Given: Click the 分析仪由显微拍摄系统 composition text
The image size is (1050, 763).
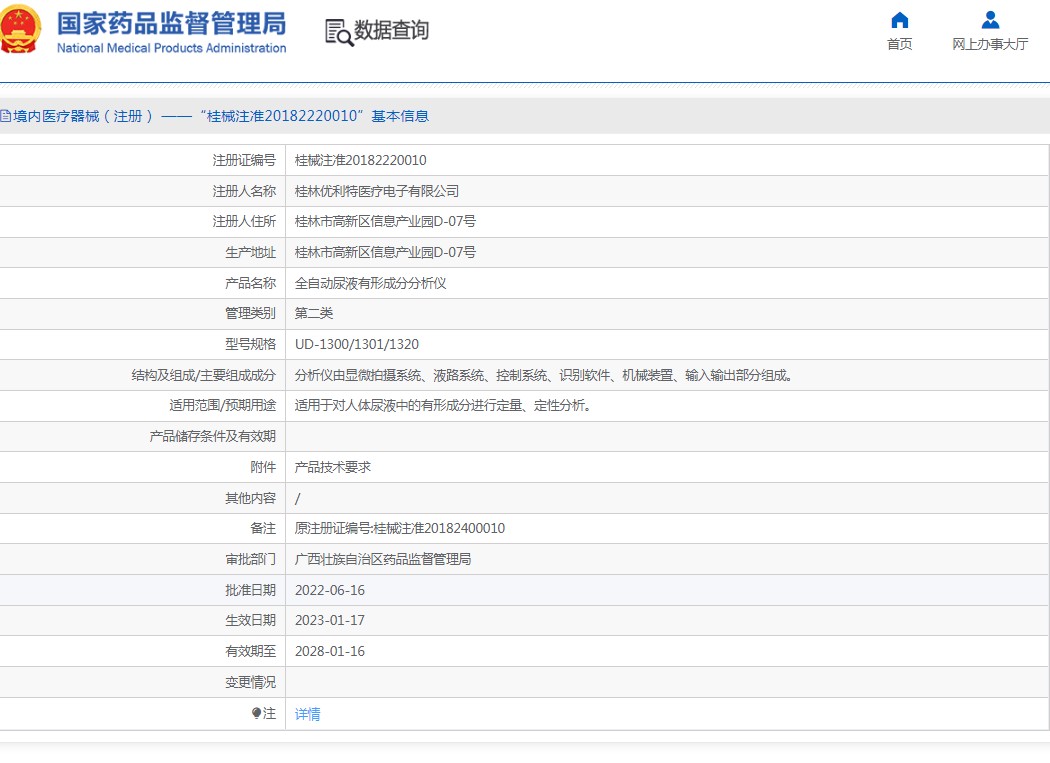Looking at the screenshot, I should click(x=544, y=375).
